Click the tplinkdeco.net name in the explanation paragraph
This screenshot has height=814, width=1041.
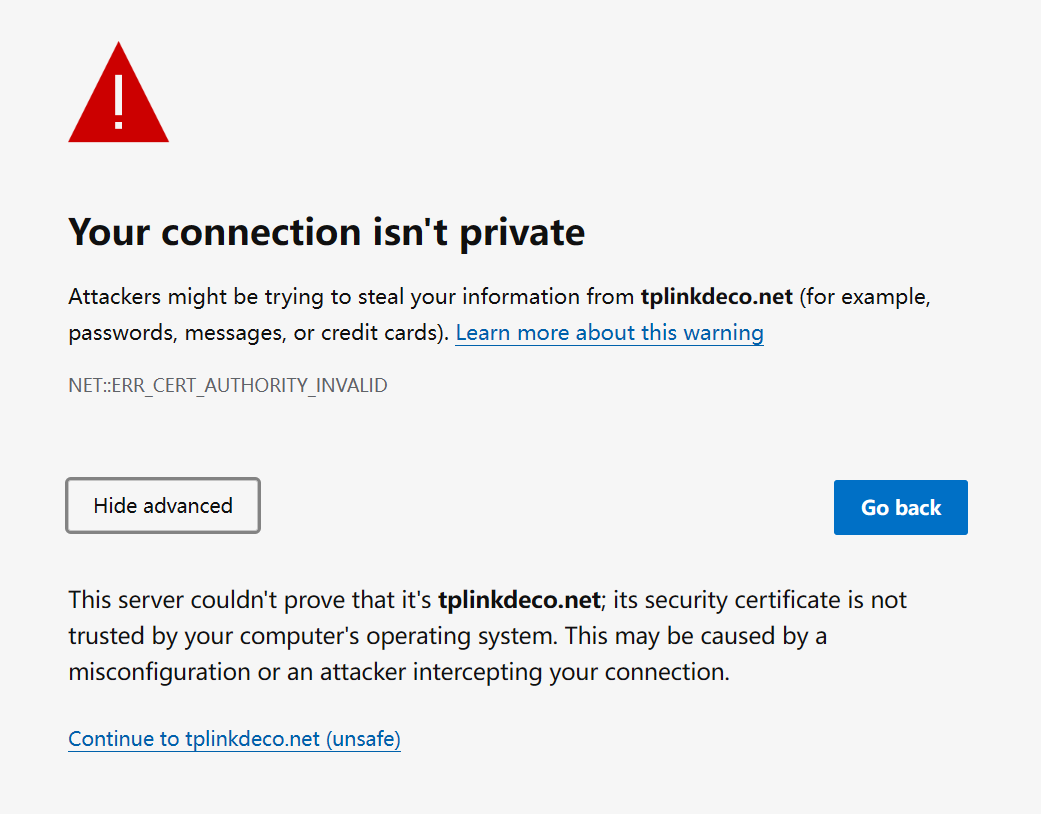click(518, 599)
